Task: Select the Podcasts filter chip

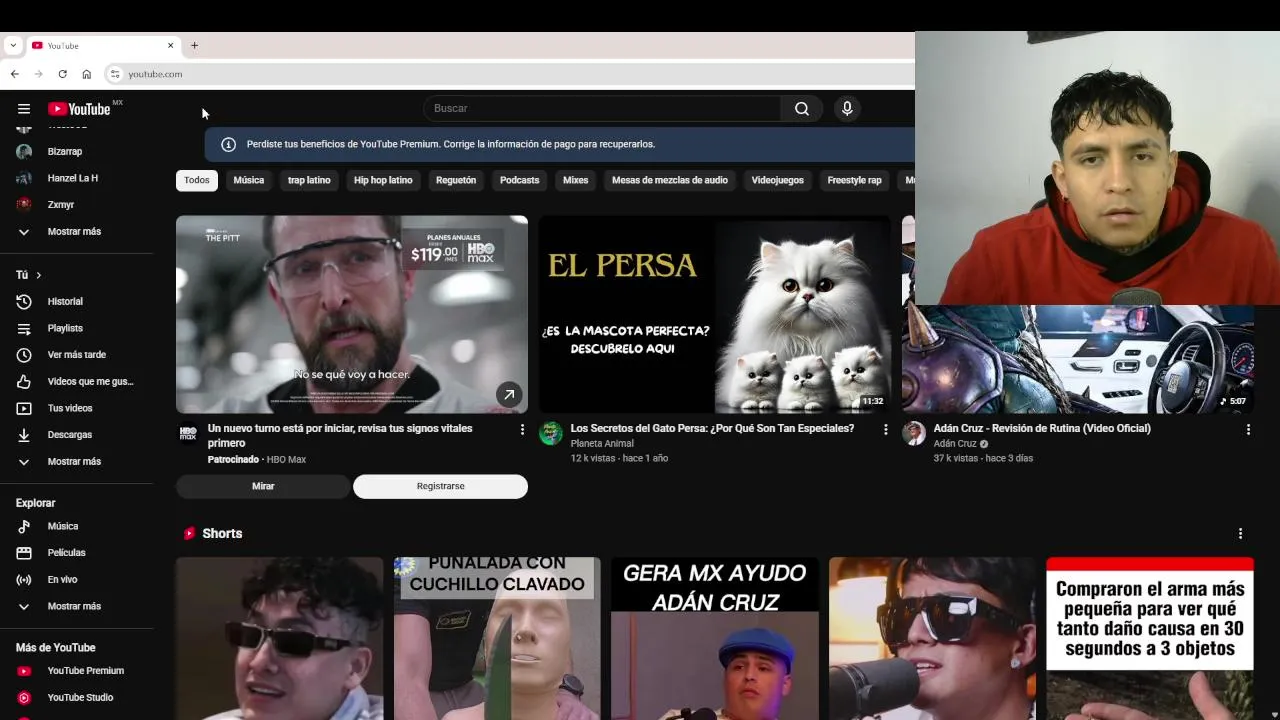Action: [519, 180]
